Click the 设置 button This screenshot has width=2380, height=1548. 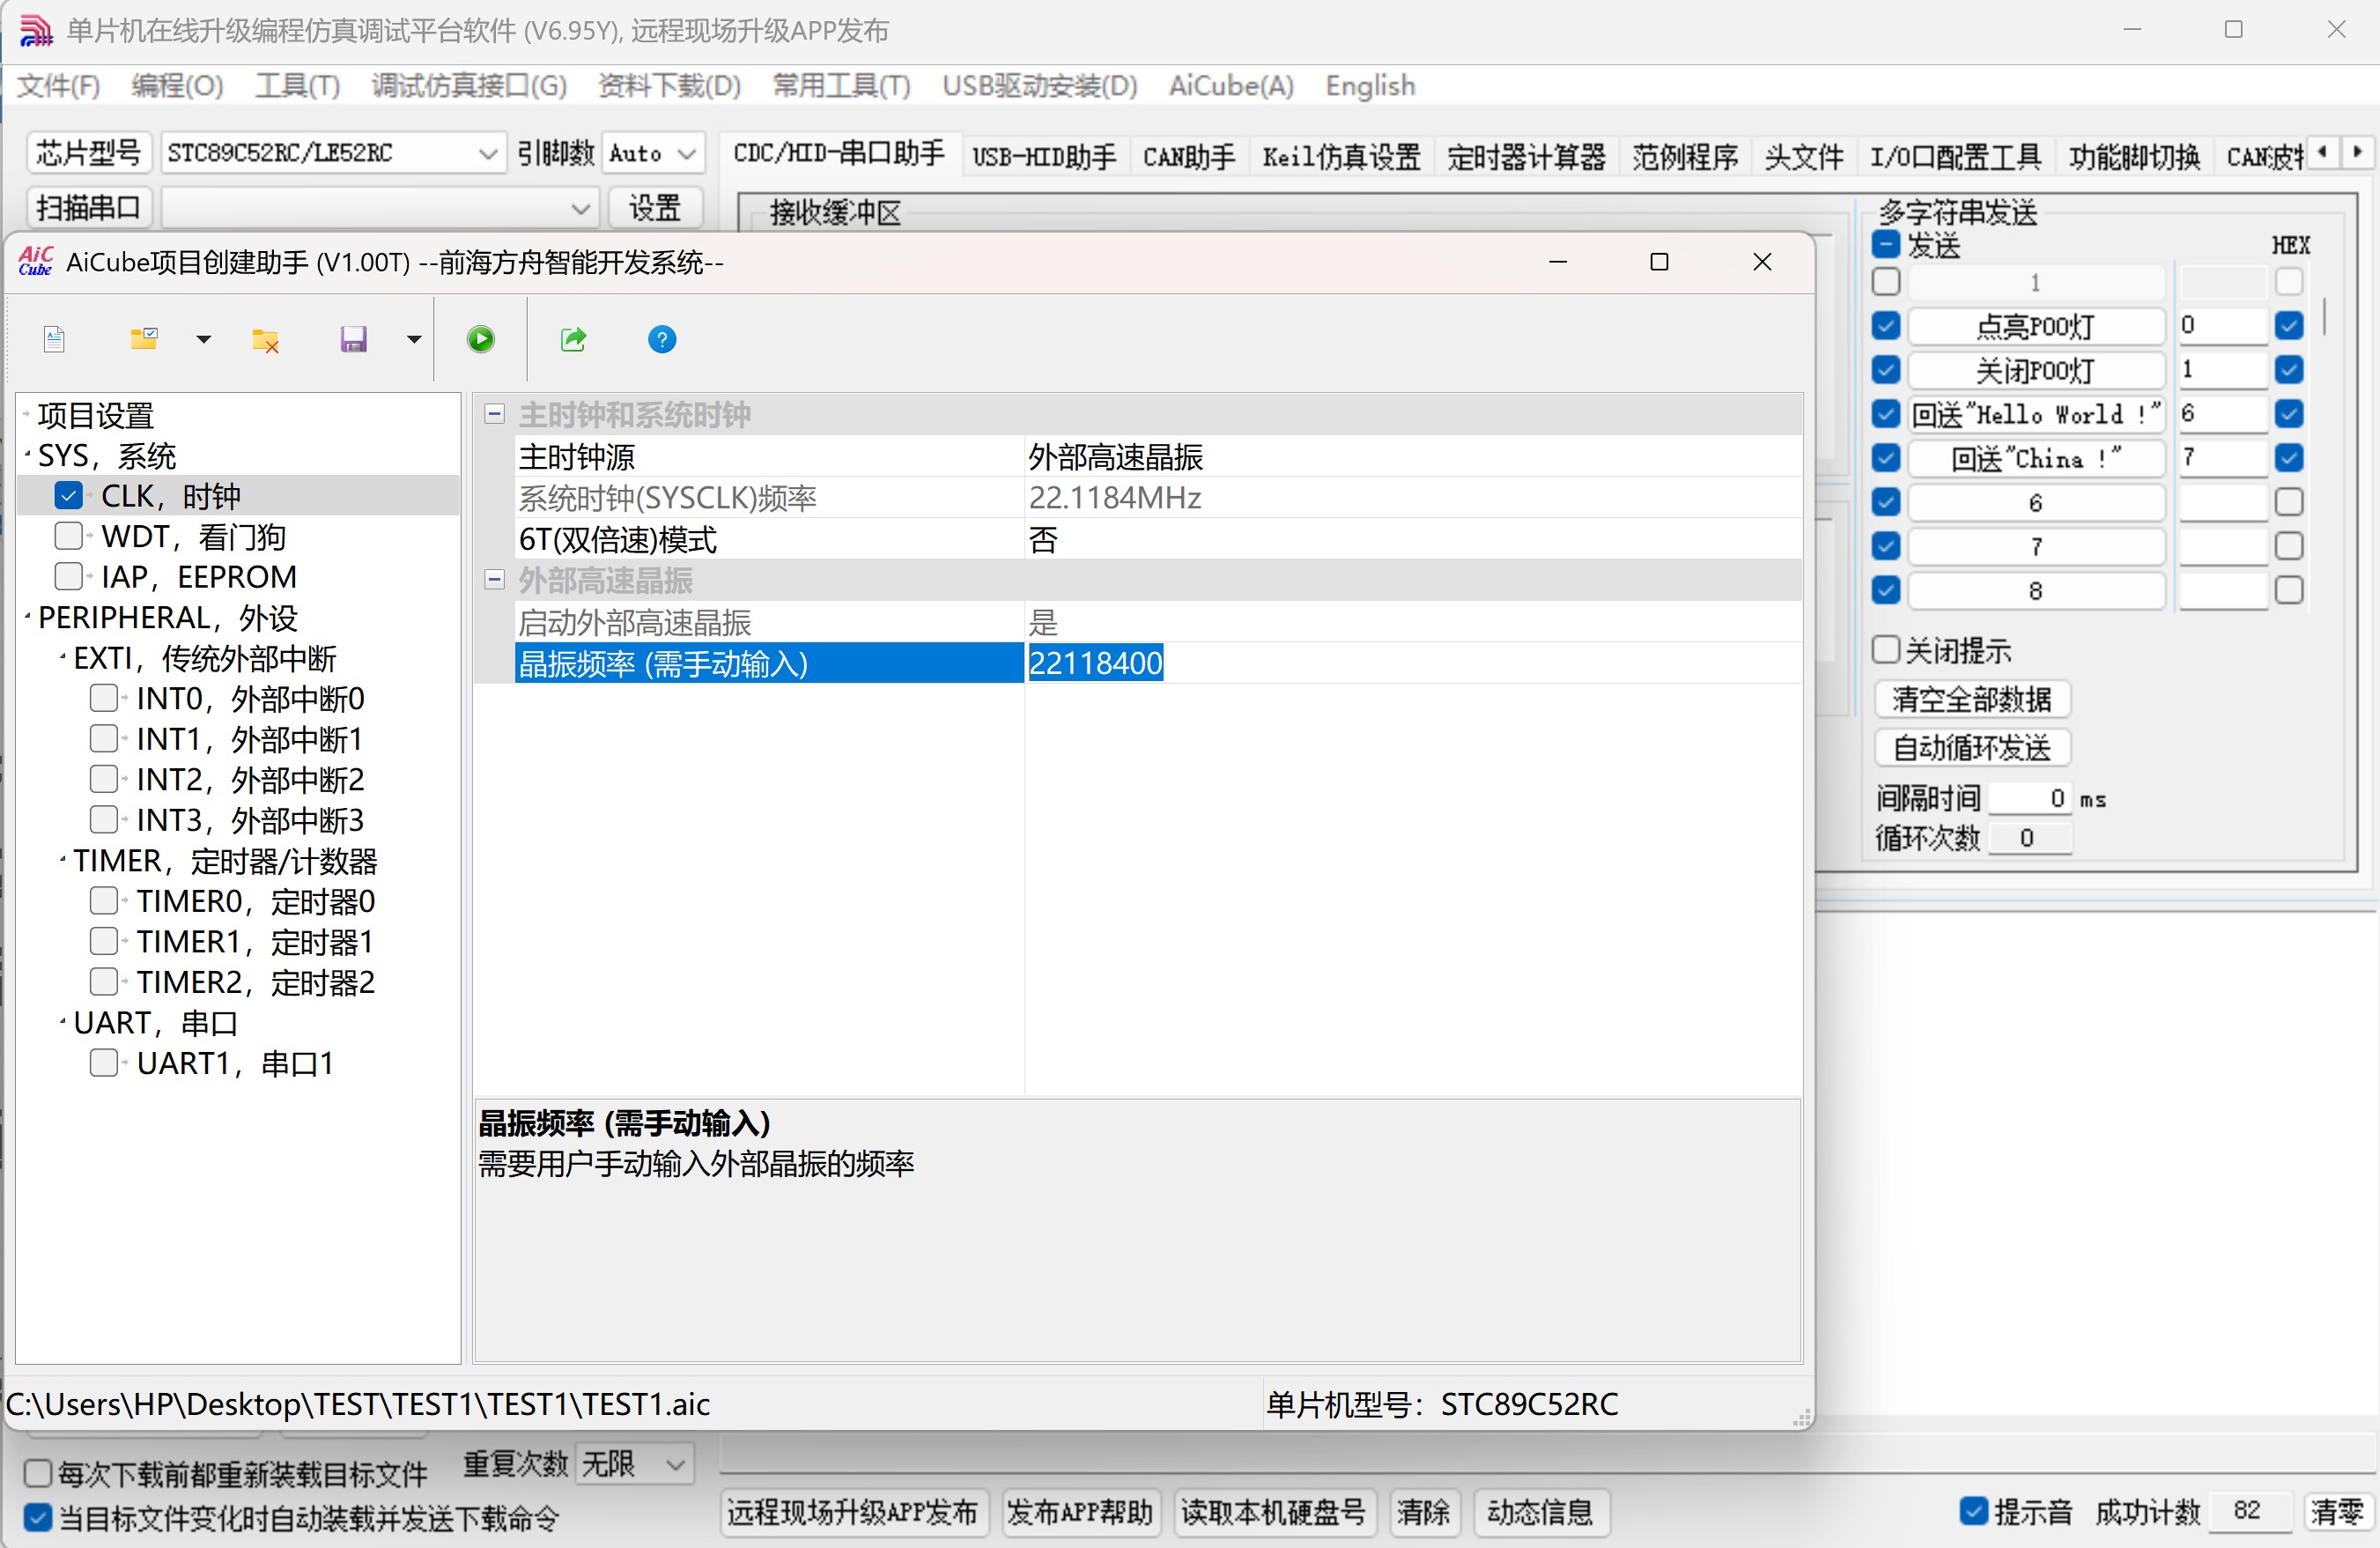pyautogui.click(x=655, y=208)
